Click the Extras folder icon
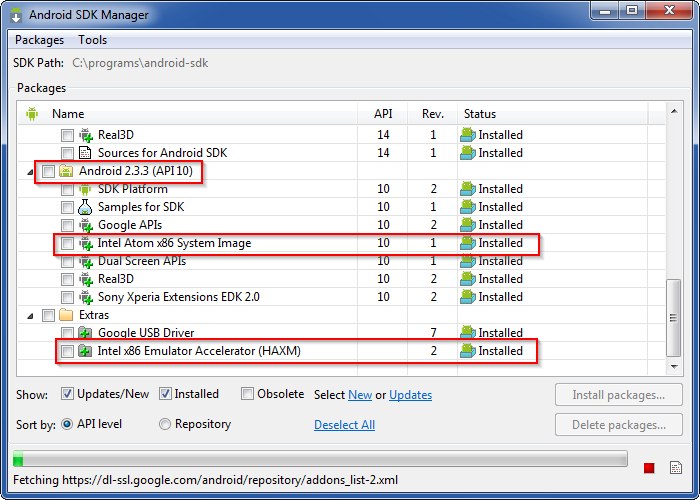This screenshot has width=700, height=500. coord(66,315)
